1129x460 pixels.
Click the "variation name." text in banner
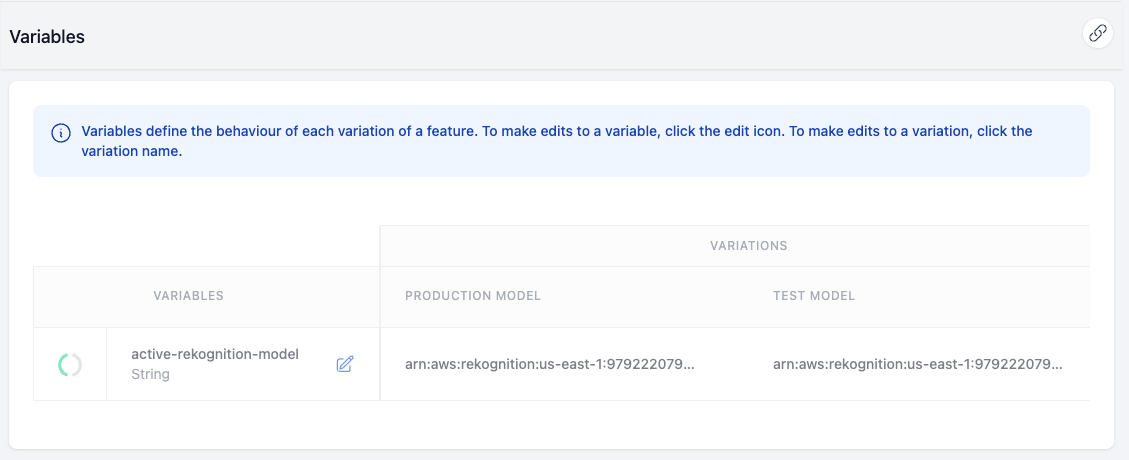pyautogui.click(x=131, y=153)
